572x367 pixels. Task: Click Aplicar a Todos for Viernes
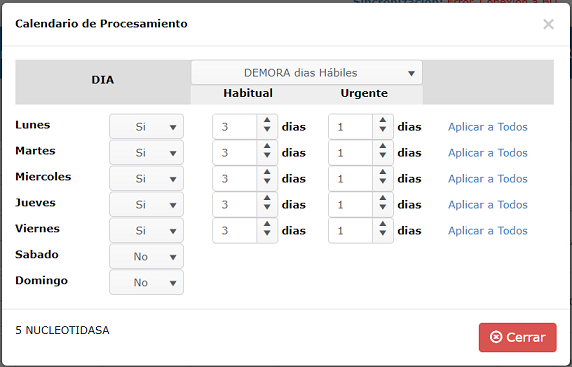coord(488,230)
